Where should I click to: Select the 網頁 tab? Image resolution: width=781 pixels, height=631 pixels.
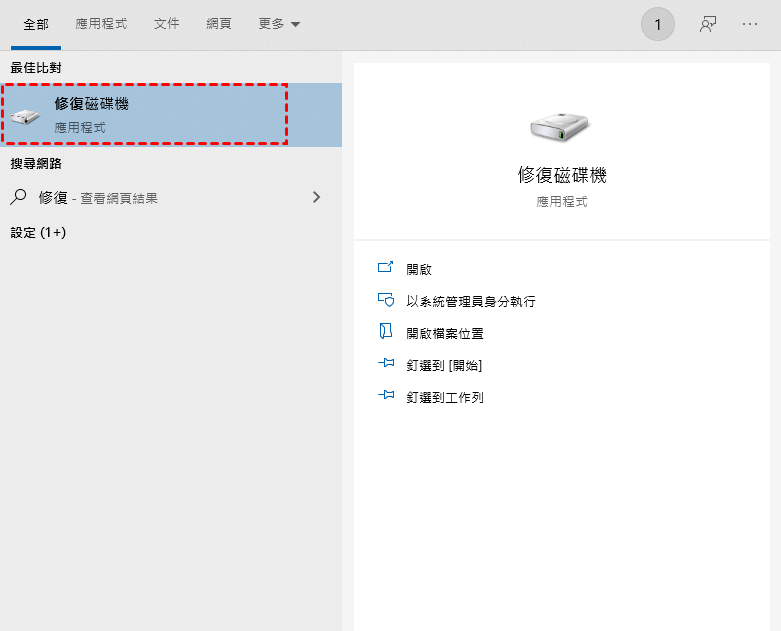[219, 23]
